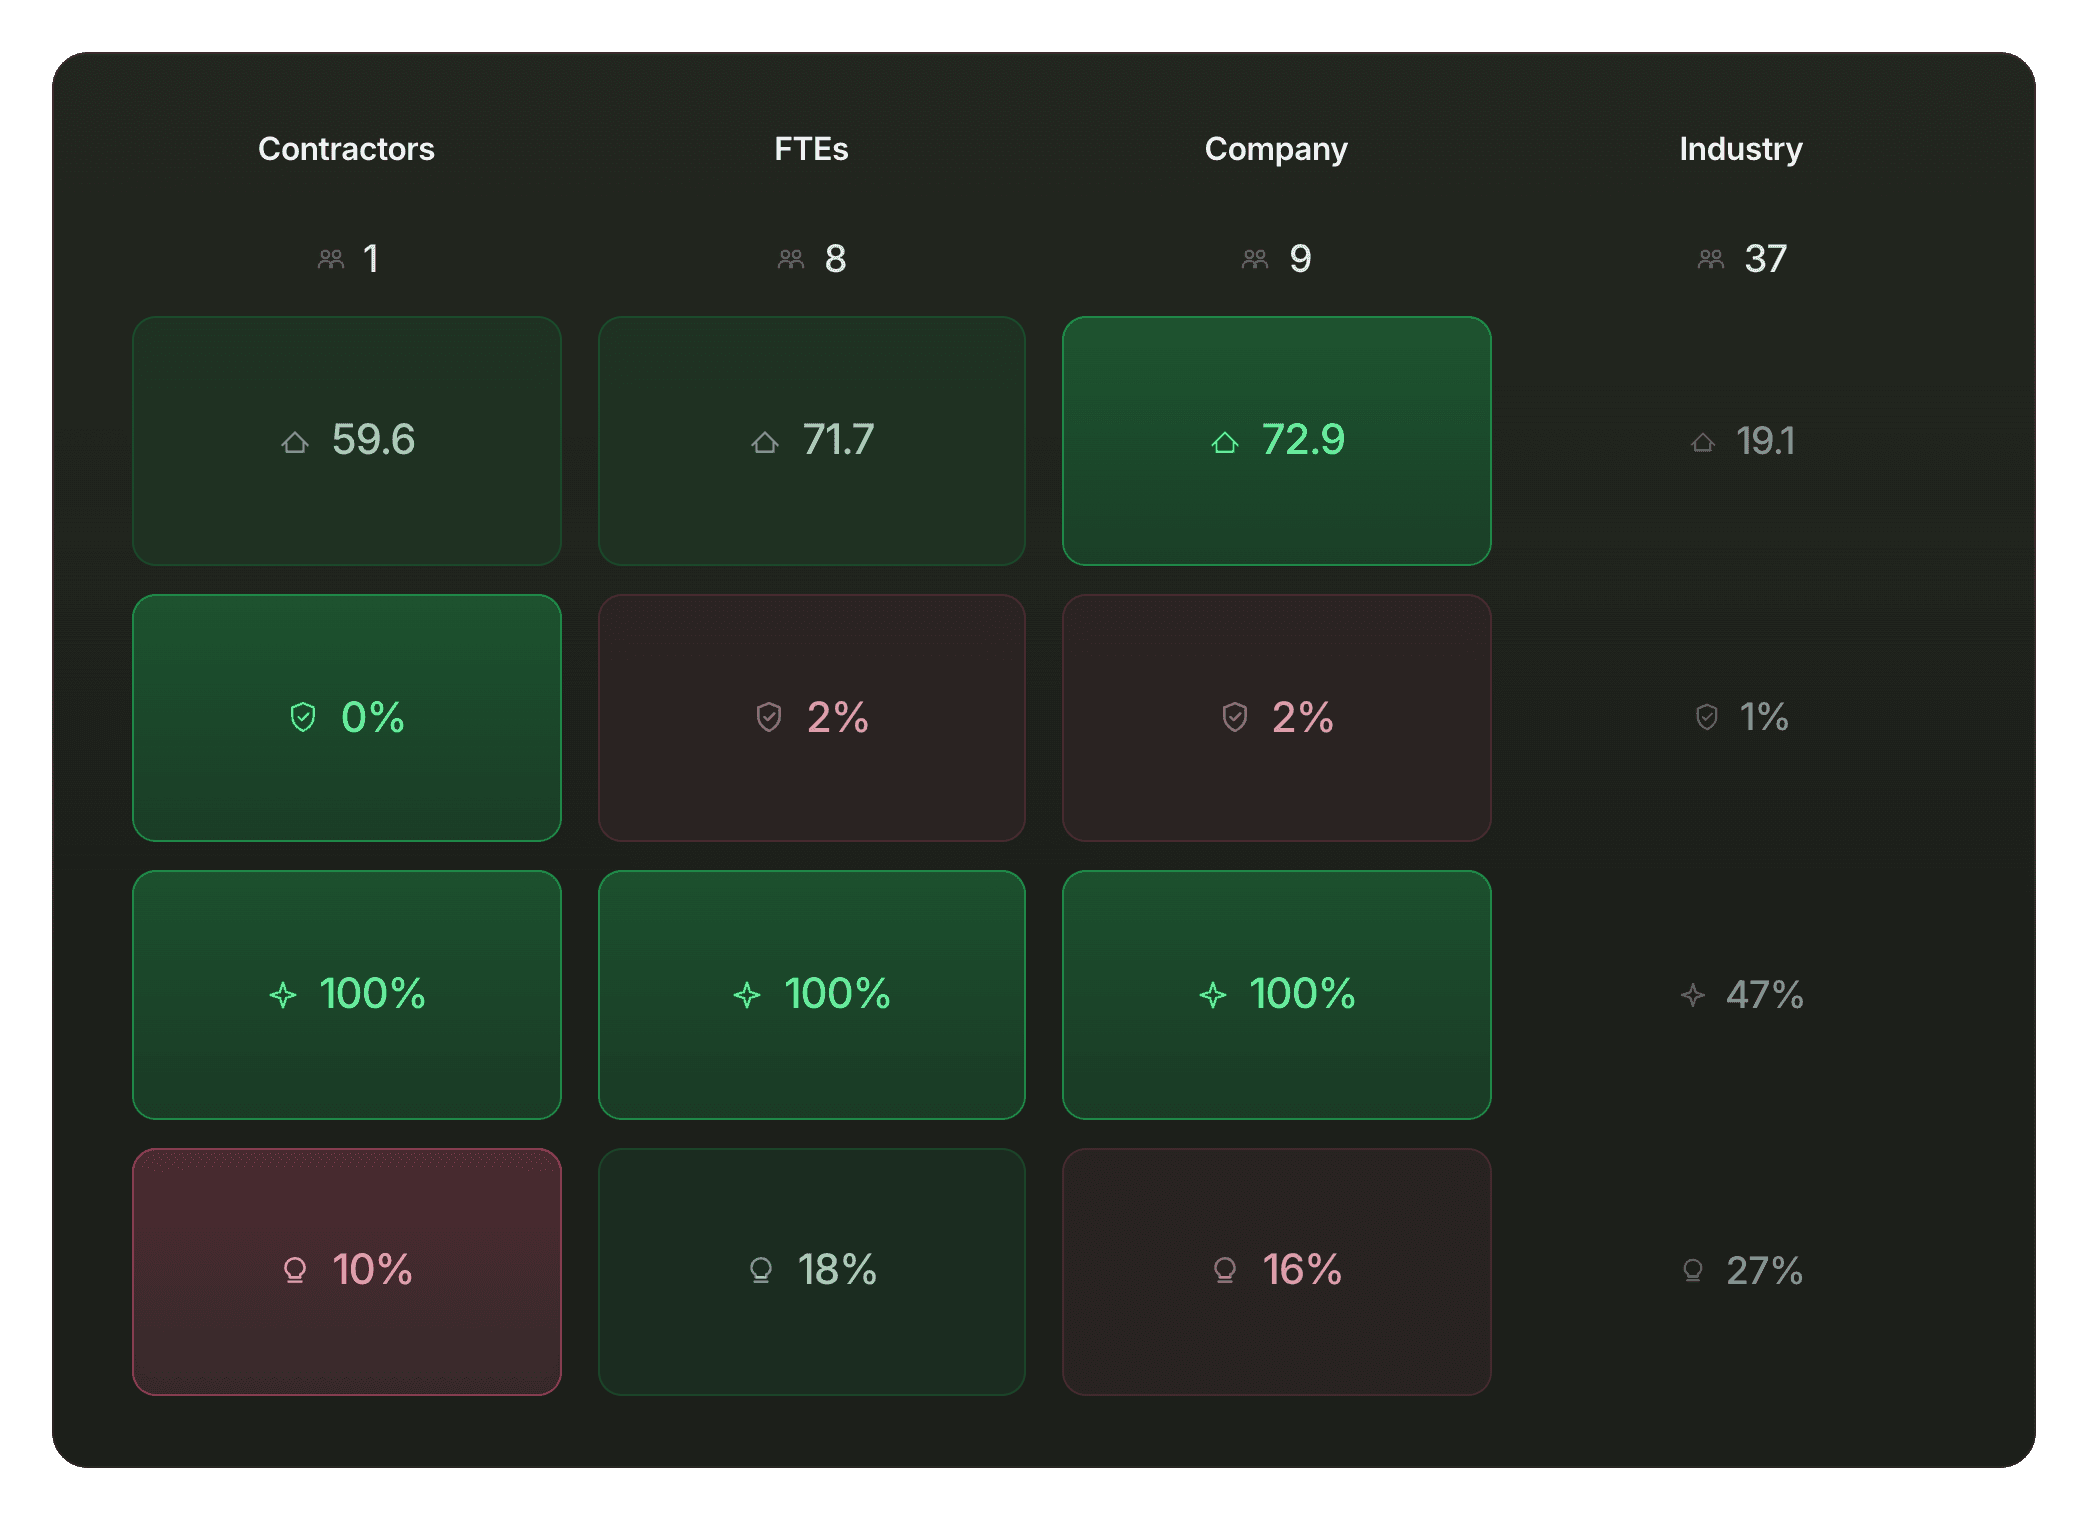Screen dimensions: 2088x1520
Task: Click the people icon beside Industry 37
Action: point(1711,260)
